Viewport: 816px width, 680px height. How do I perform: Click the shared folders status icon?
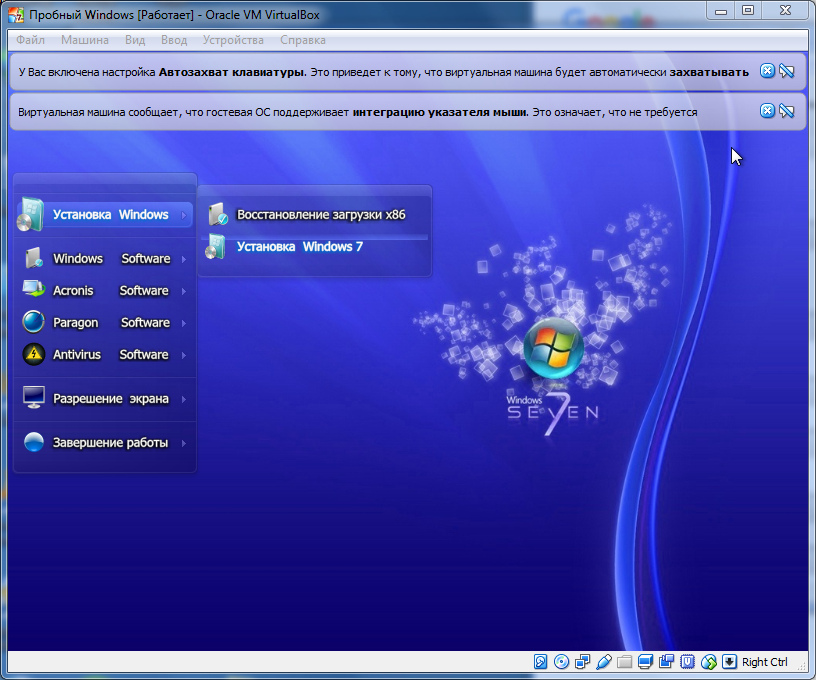tap(624, 661)
